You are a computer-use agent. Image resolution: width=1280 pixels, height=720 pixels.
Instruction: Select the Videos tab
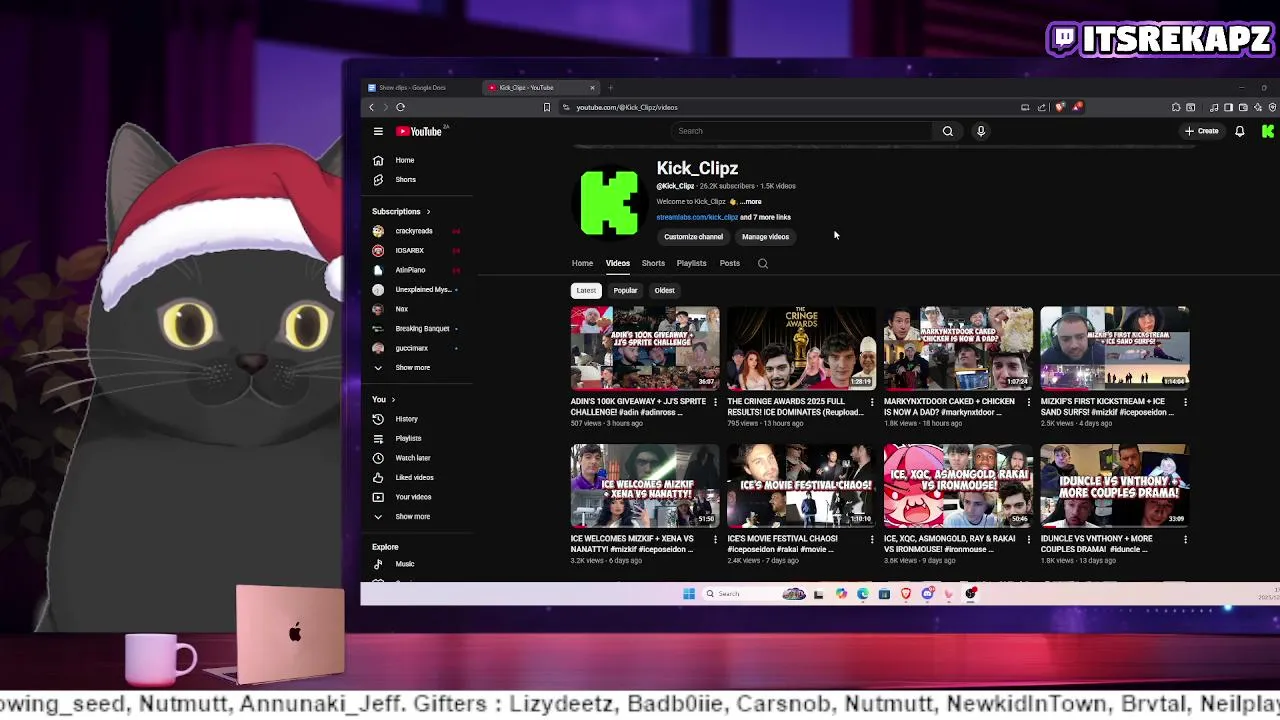617,263
